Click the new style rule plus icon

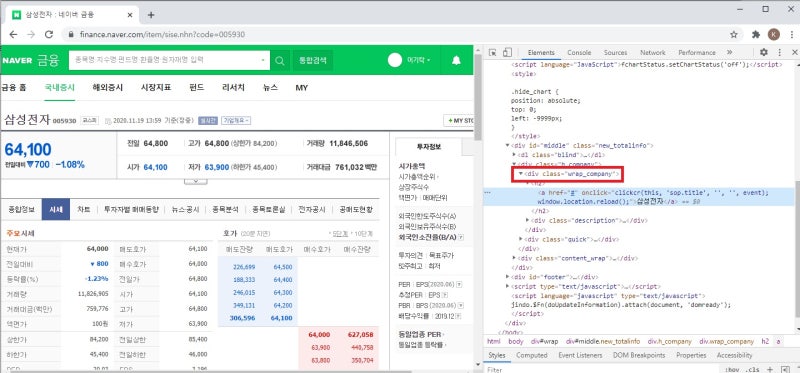(x=770, y=369)
